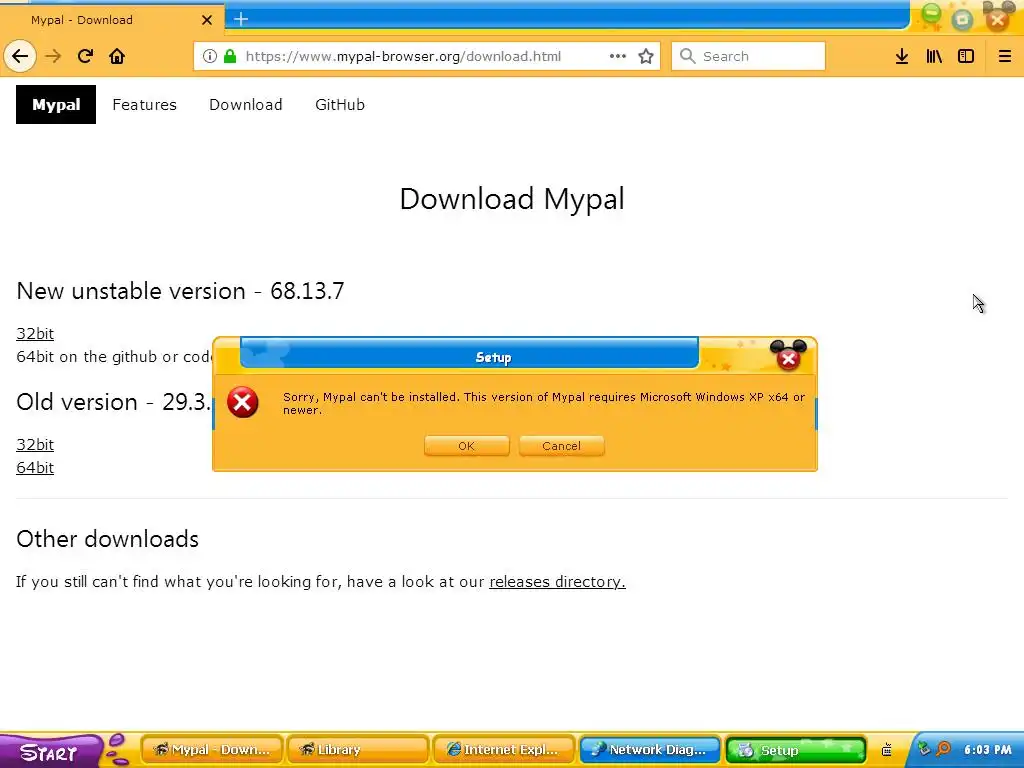1024x768 pixels.
Task: Open the GitHub menu item
Action: coord(340,104)
